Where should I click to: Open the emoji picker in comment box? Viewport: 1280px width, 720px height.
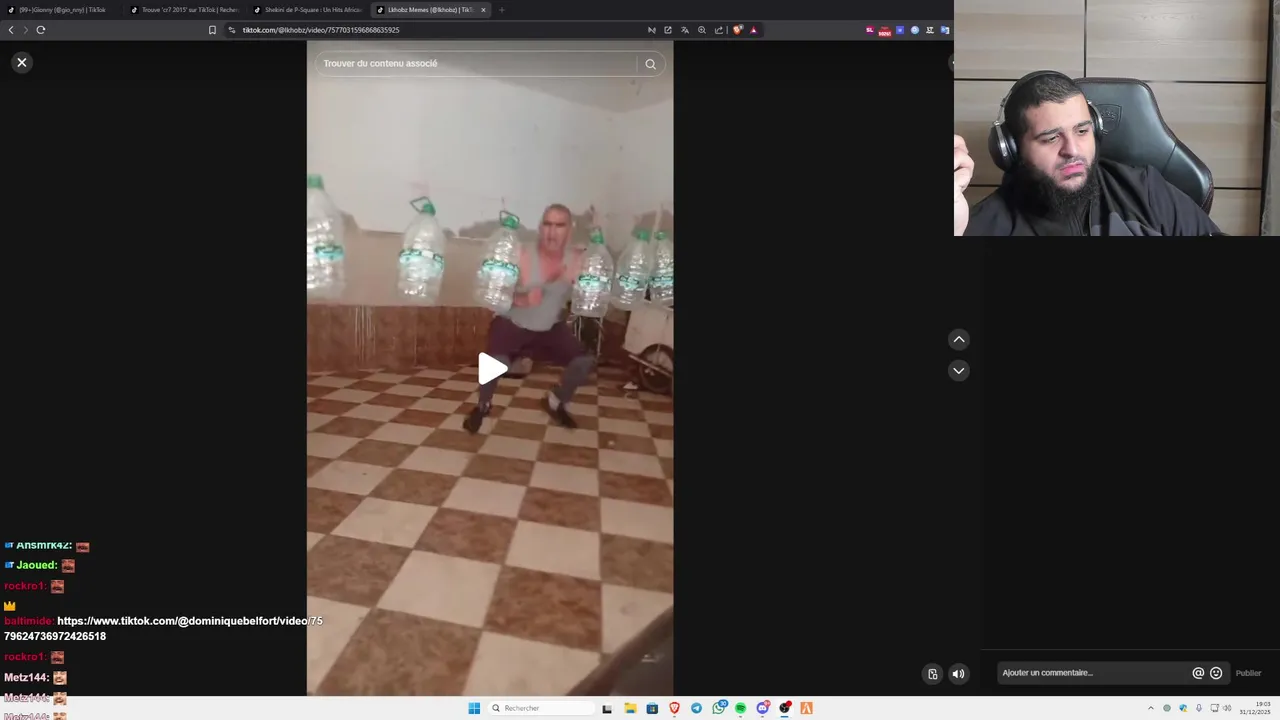pyautogui.click(x=1216, y=673)
